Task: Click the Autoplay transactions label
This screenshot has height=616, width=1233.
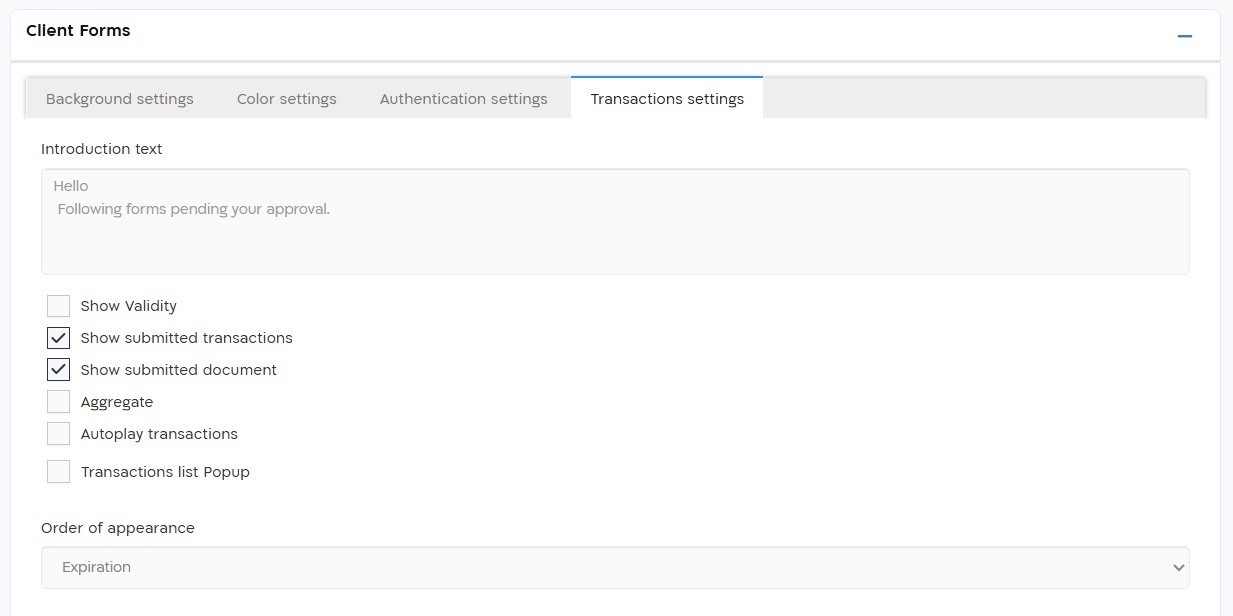Action: (x=159, y=434)
